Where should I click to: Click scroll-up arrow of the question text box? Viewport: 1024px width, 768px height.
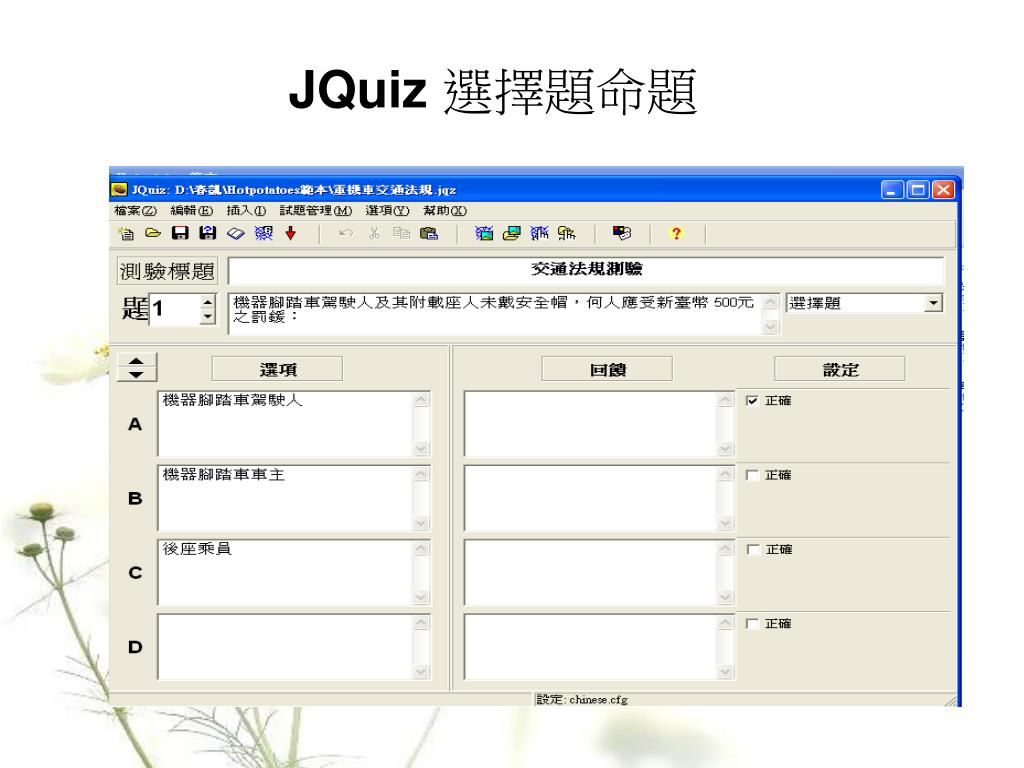(771, 302)
